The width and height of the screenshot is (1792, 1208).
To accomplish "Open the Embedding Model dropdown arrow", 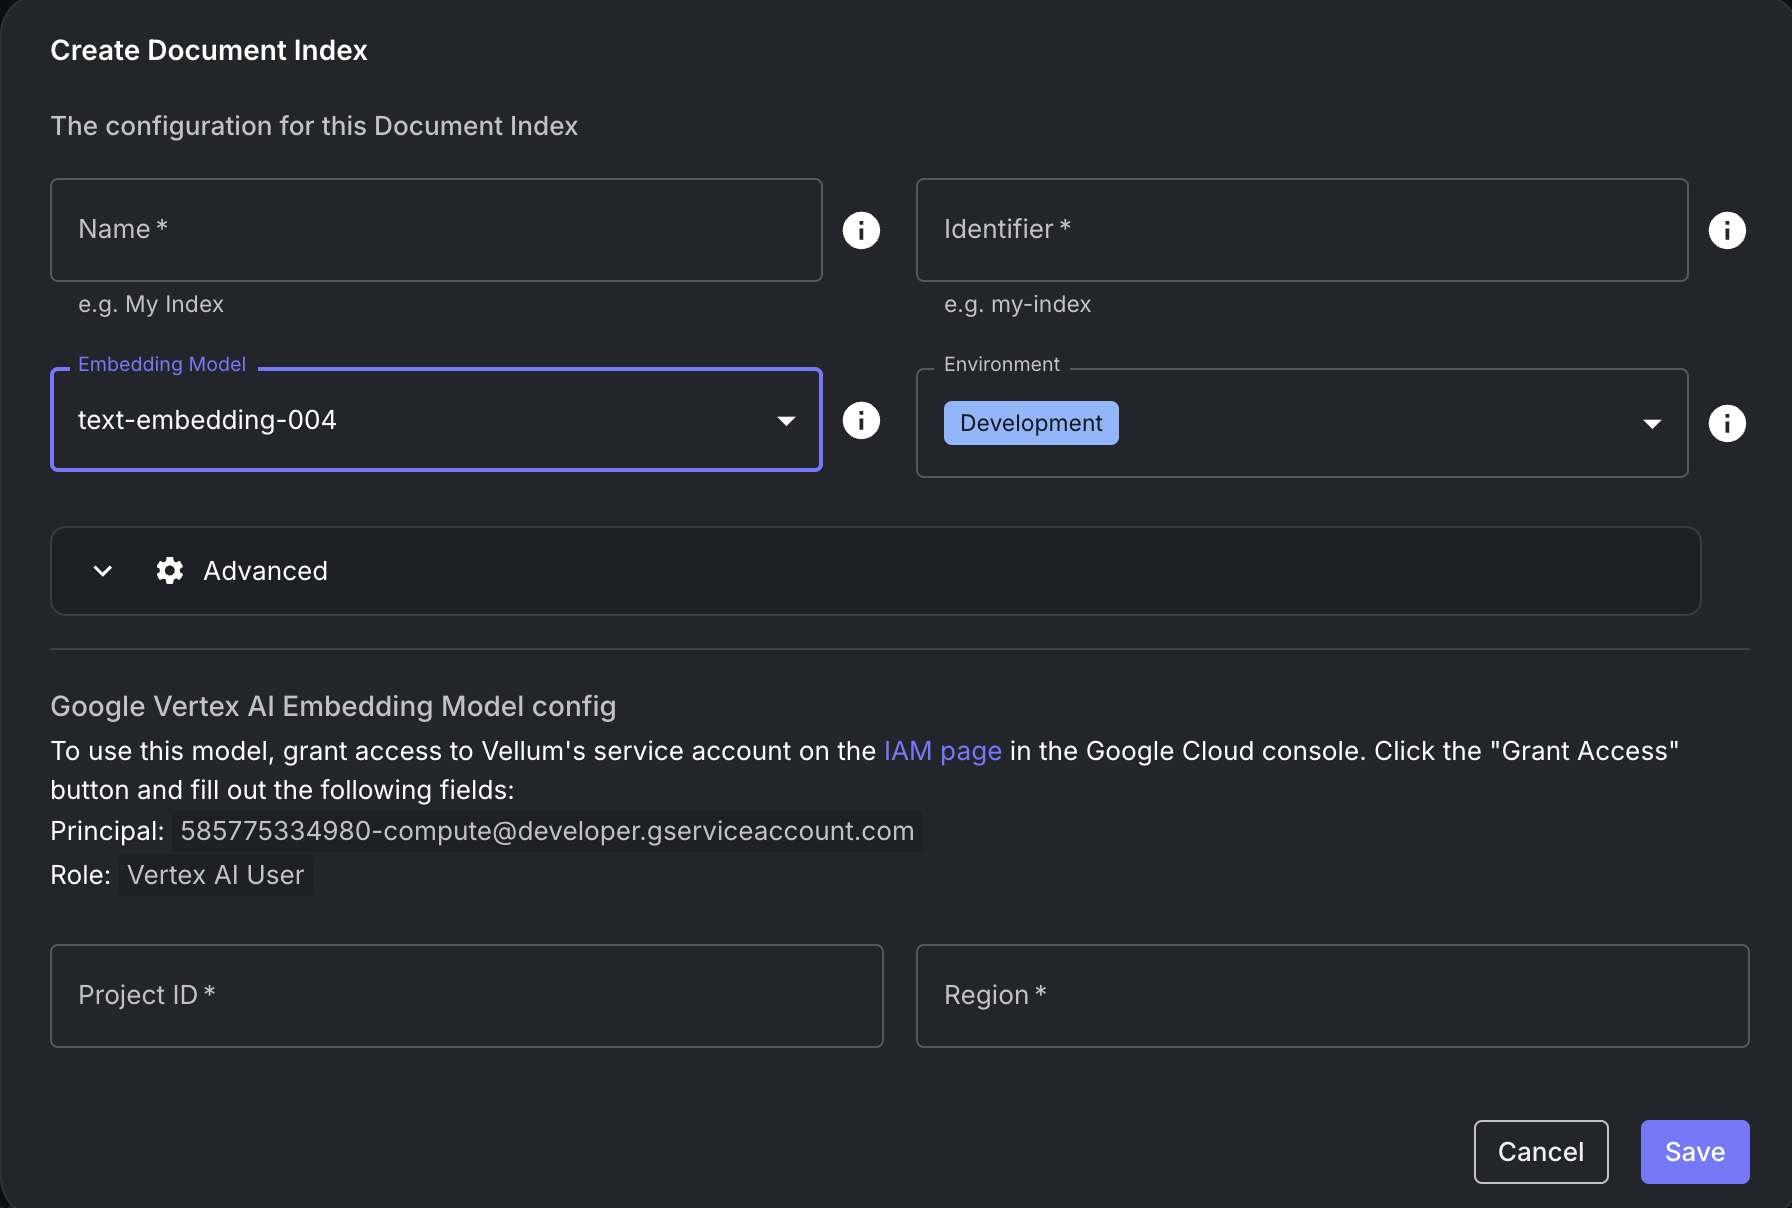I will click(x=786, y=421).
